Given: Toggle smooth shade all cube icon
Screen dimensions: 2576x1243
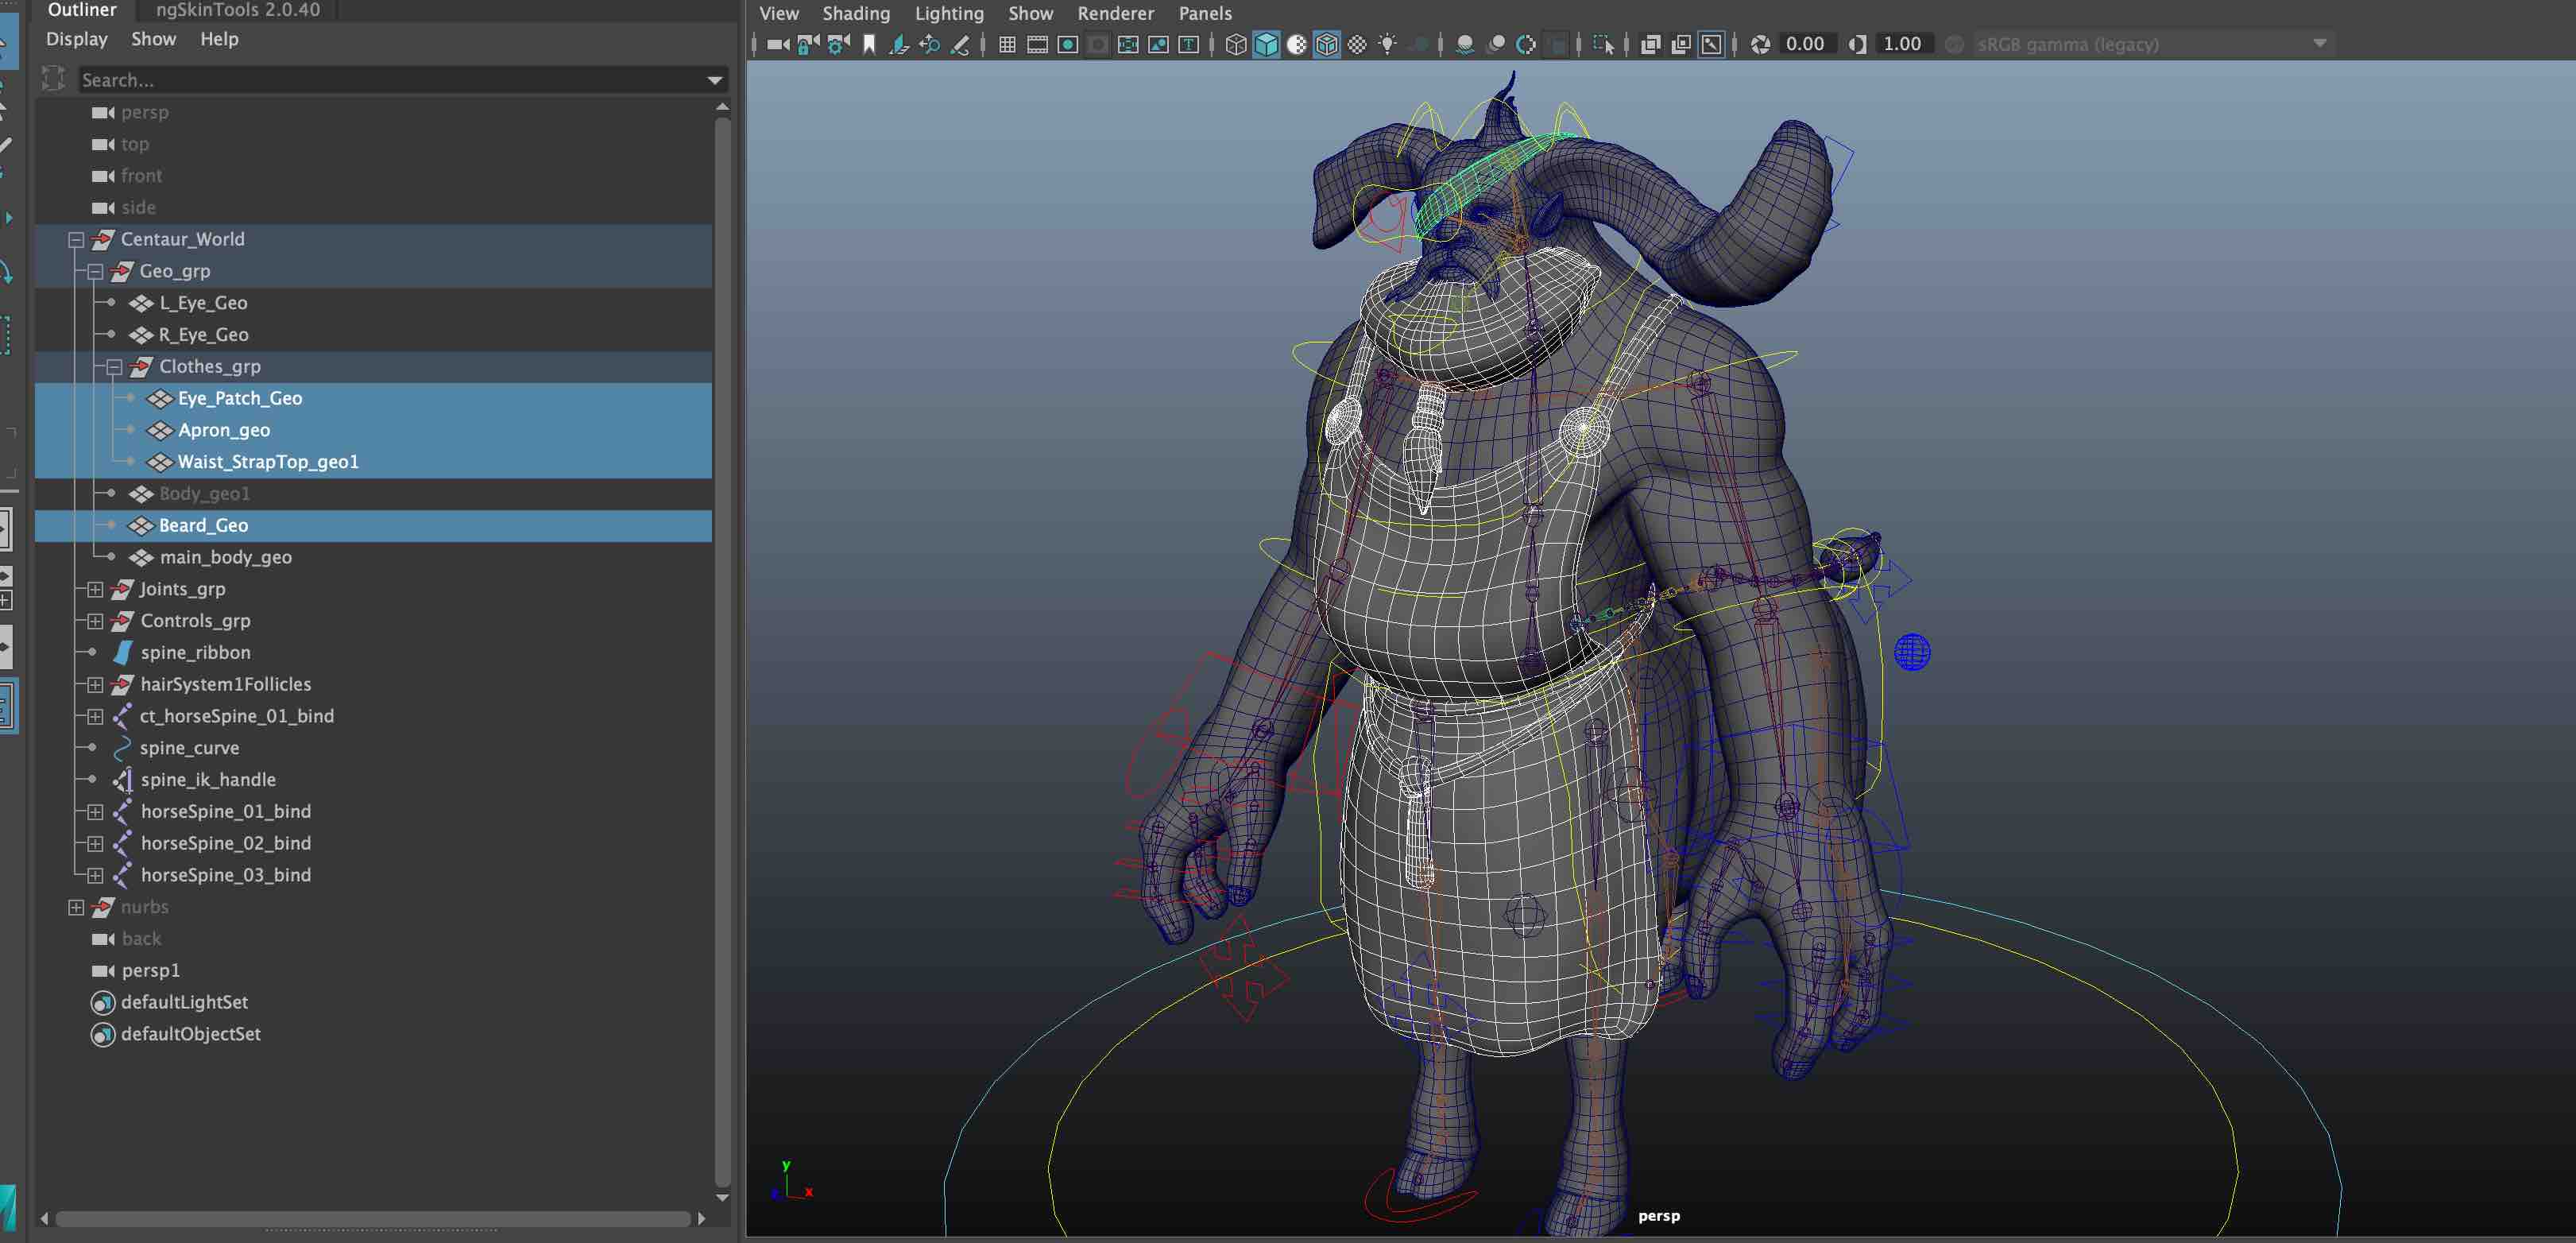Looking at the screenshot, I should 1266,44.
